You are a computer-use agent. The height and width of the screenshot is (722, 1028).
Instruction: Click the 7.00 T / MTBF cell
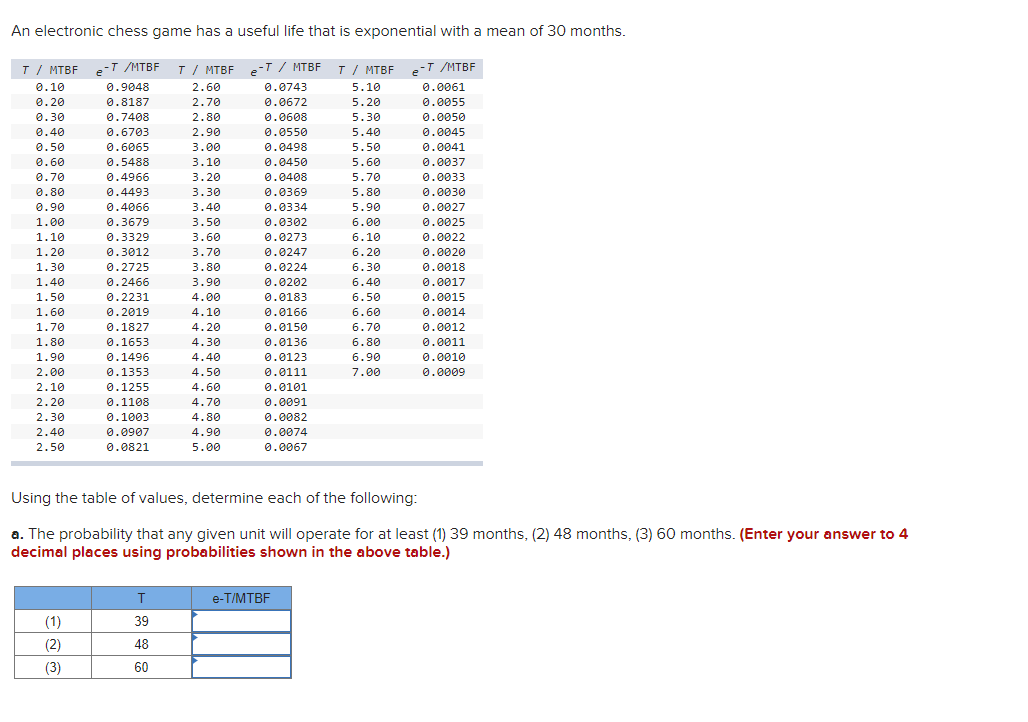pyautogui.click(x=366, y=372)
